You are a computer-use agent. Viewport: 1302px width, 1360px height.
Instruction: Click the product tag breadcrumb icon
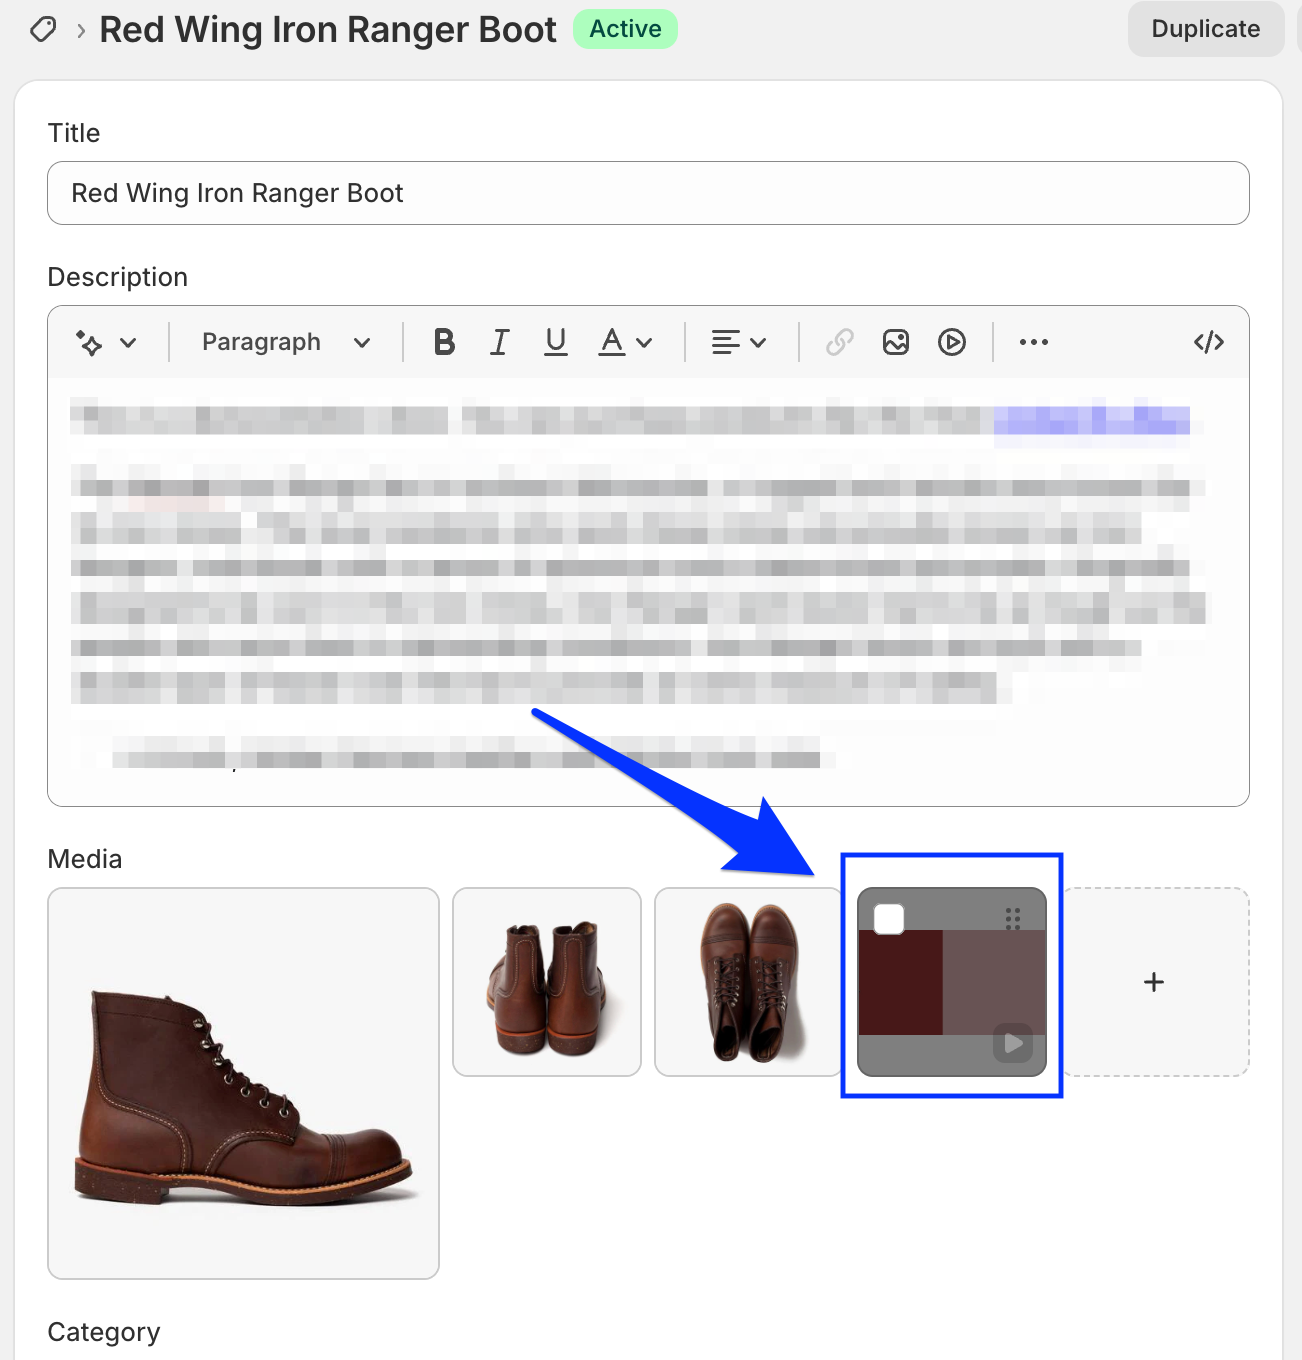click(x=43, y=30)
